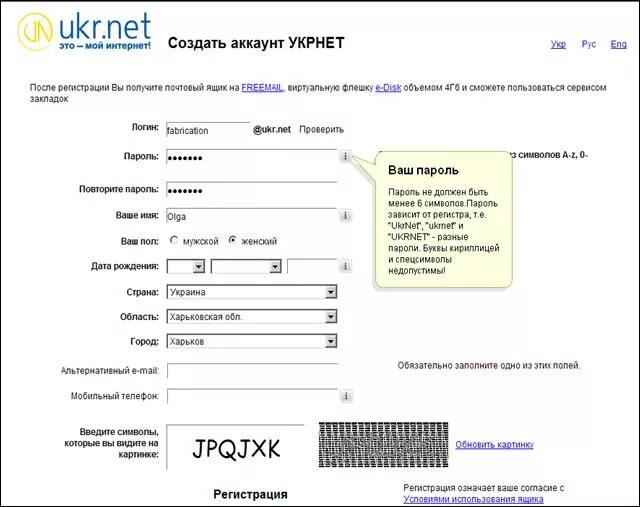The image size is (640, 507).
Task: Open info icon next to name field
Action: (345, 215)
